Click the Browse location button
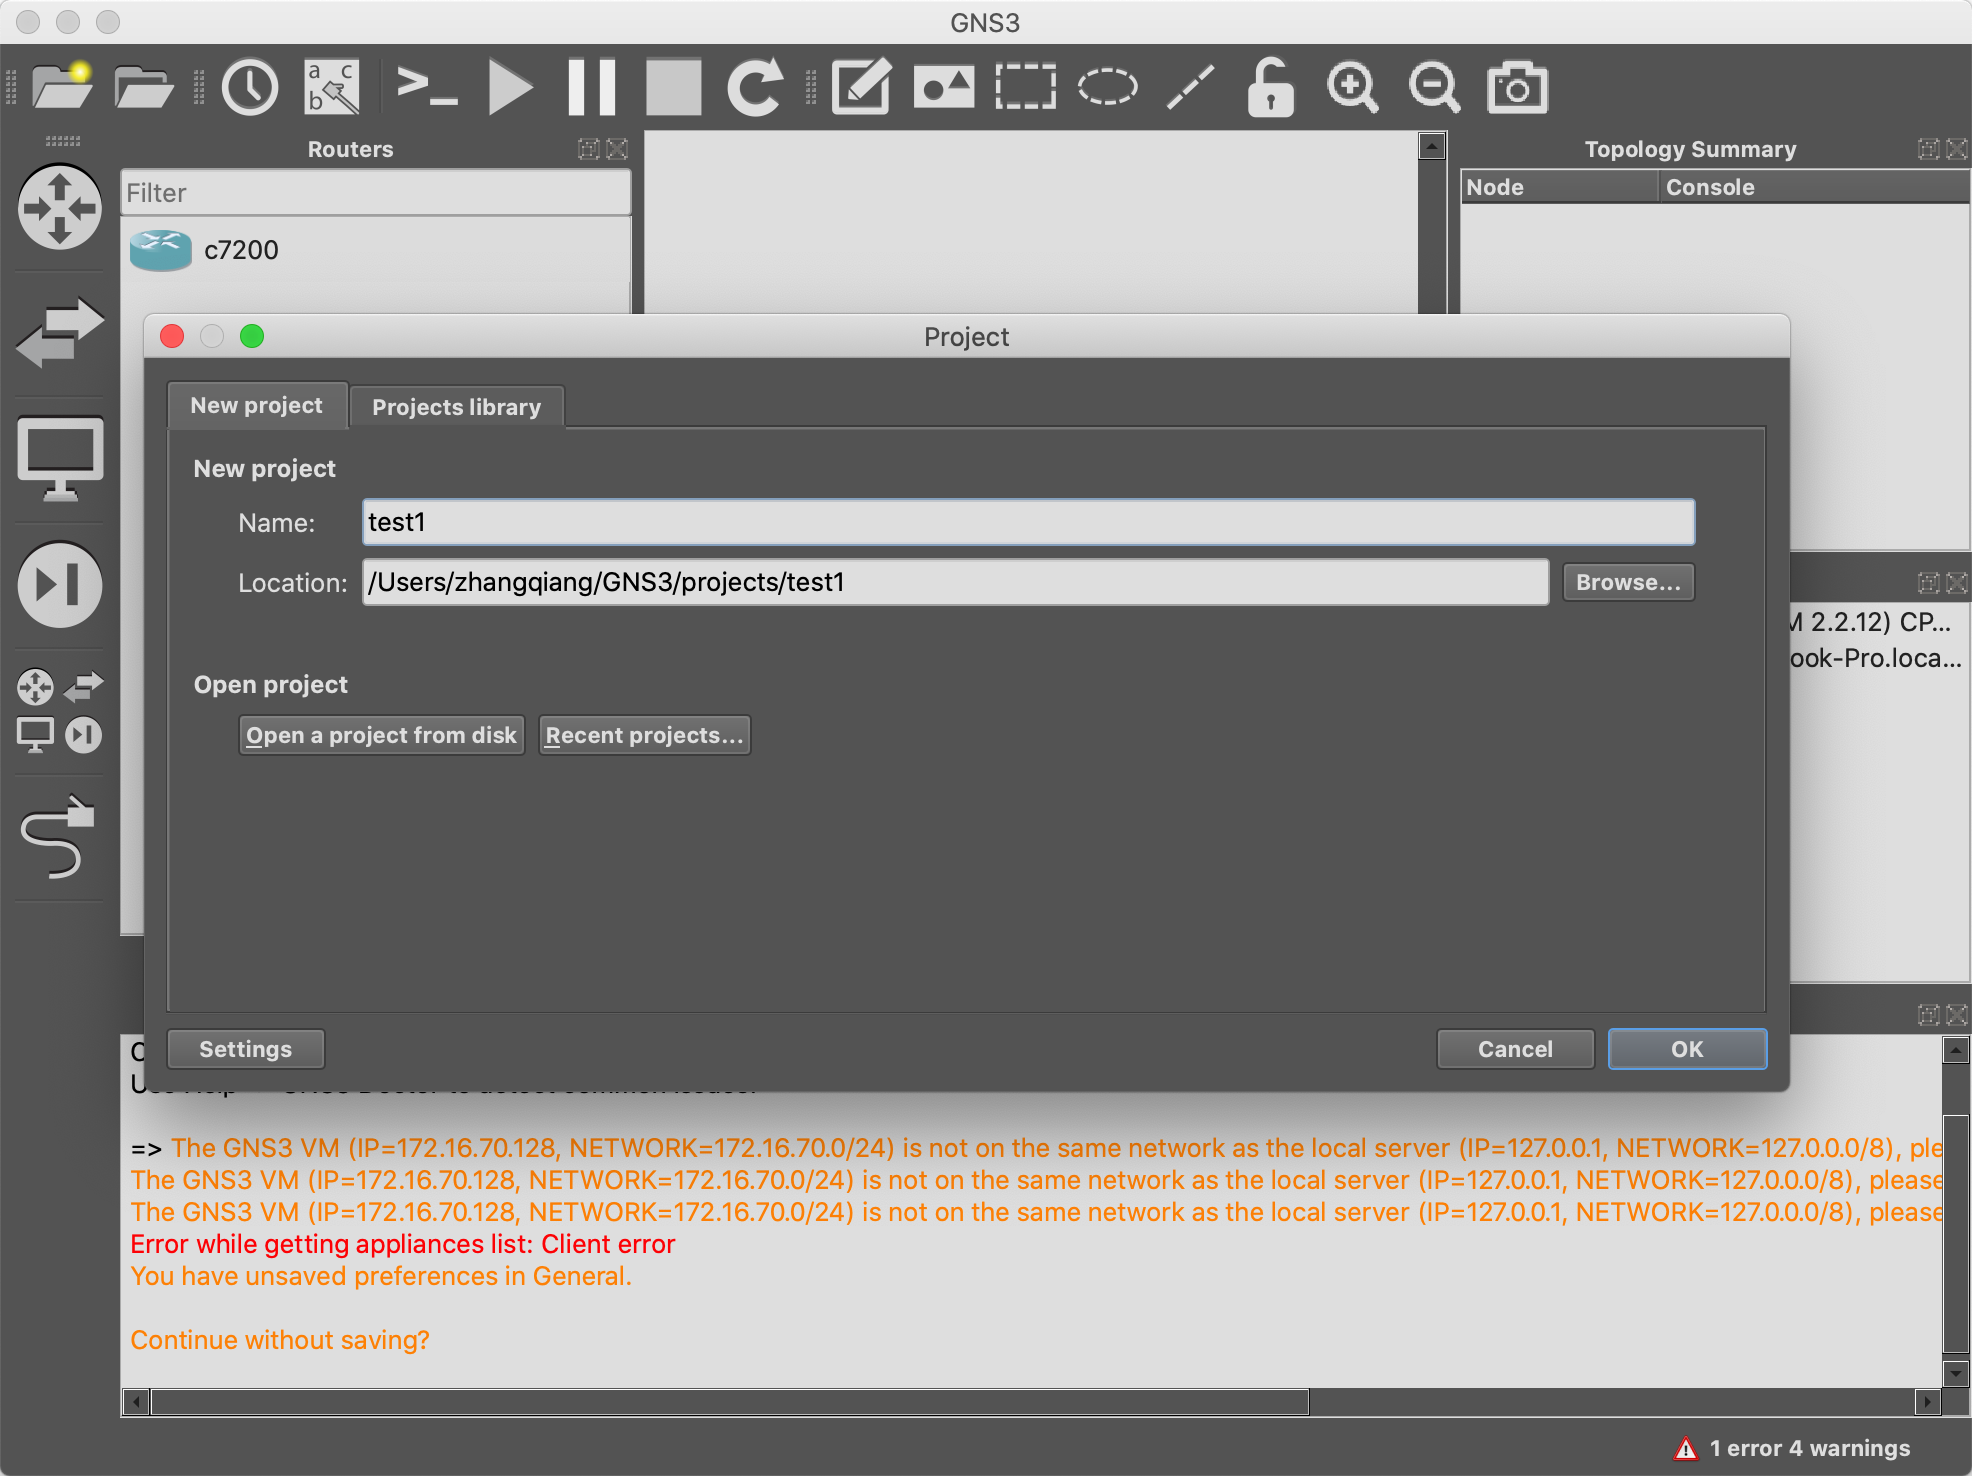This screenshot has width=1972, height=1476. [1627, 582]
